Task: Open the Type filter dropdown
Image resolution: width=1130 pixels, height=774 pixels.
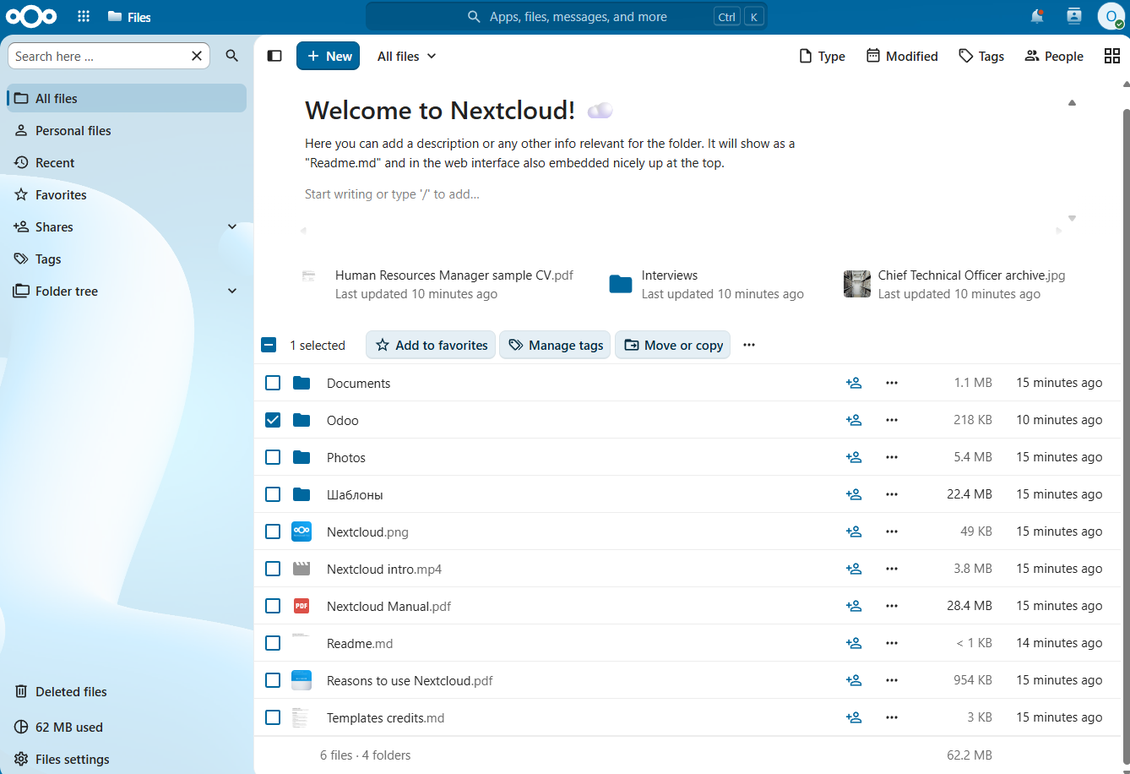Action: (x=822, y=56)
